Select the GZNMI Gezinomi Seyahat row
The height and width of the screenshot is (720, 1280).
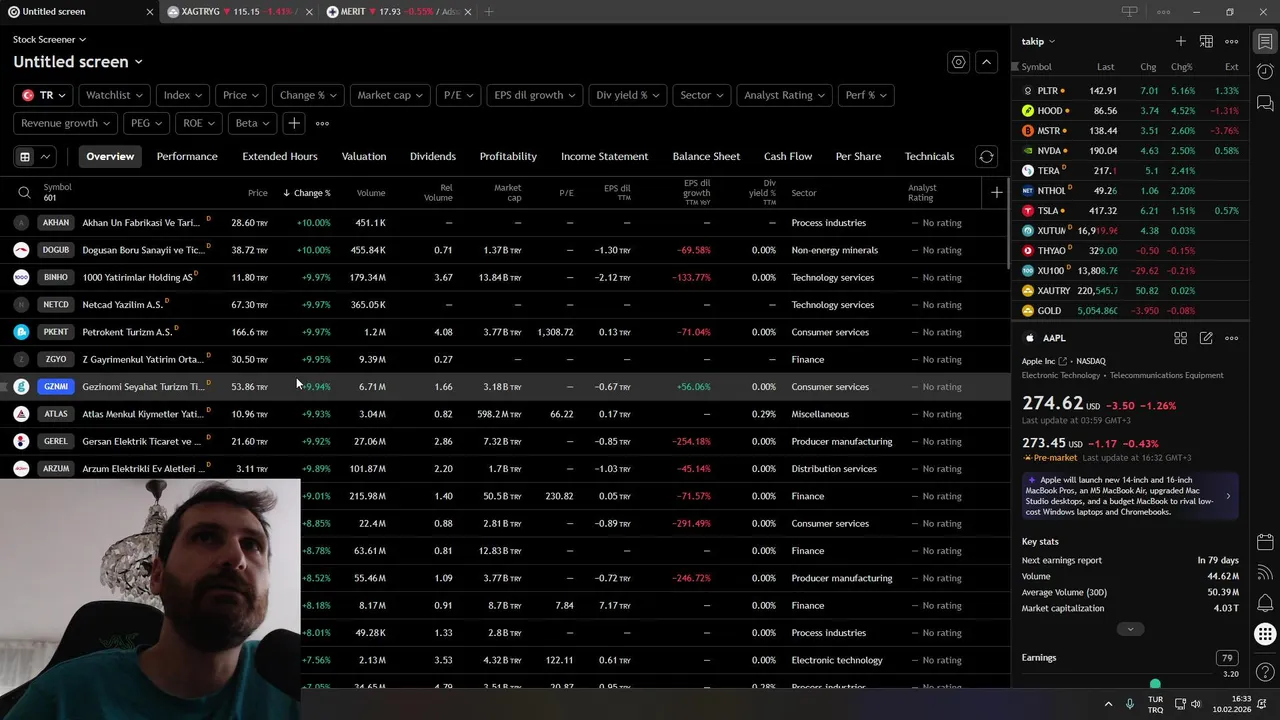tap(505, 386)
